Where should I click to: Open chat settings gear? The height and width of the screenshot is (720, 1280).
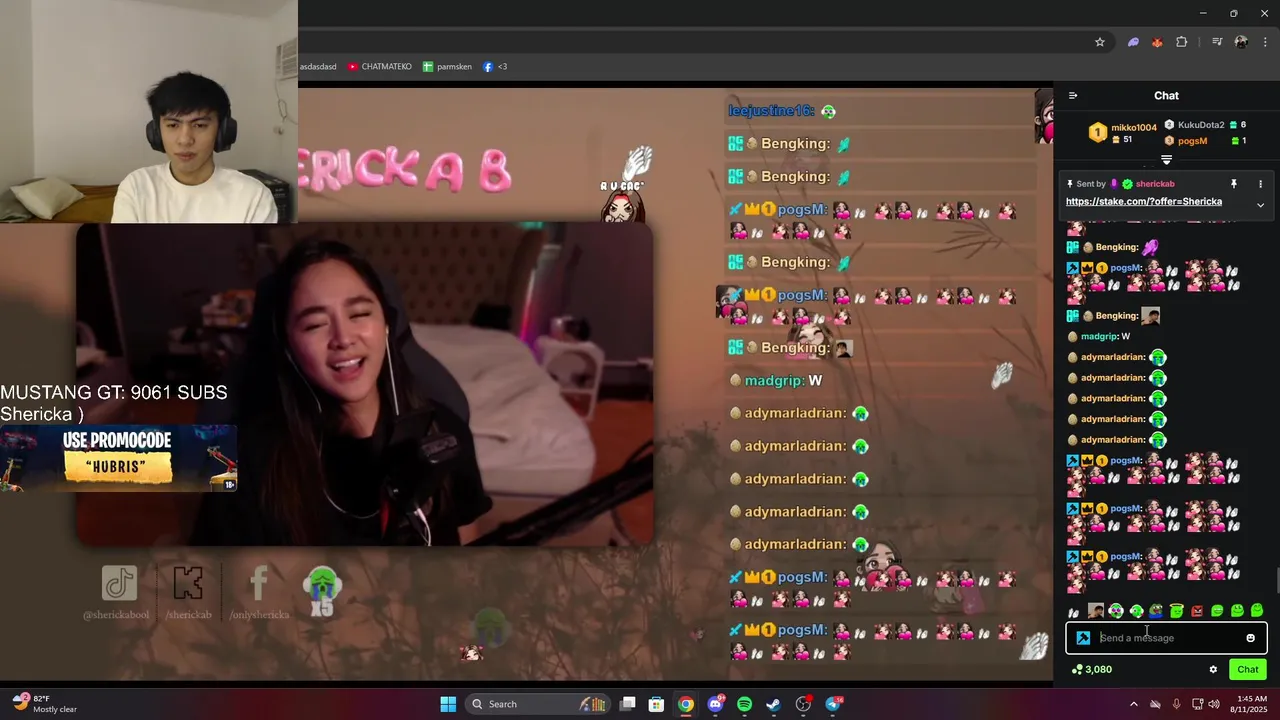1213,670
